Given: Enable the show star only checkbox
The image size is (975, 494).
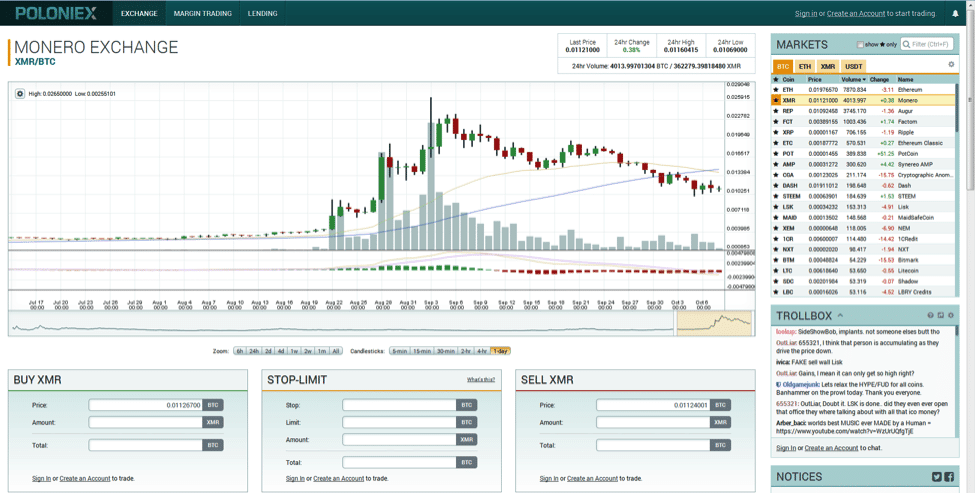Looking at the screenshot, I should [860, 45].
